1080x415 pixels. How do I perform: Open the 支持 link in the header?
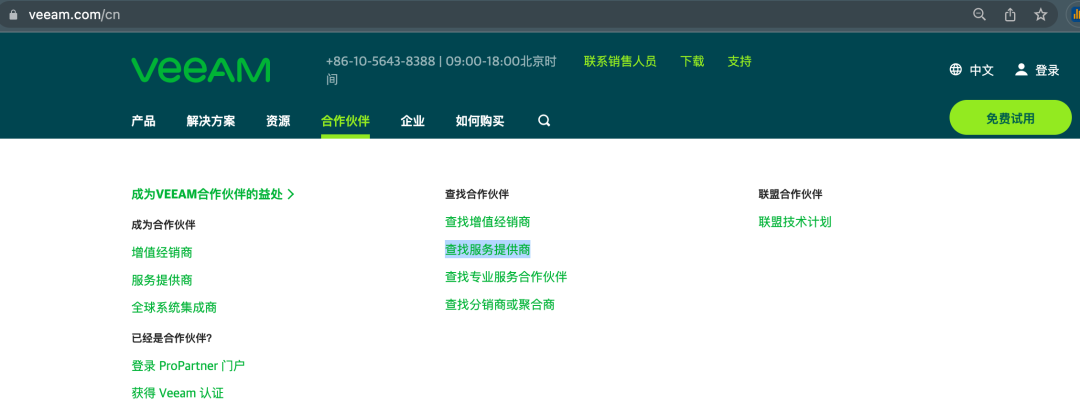click(x=740, y=61)
